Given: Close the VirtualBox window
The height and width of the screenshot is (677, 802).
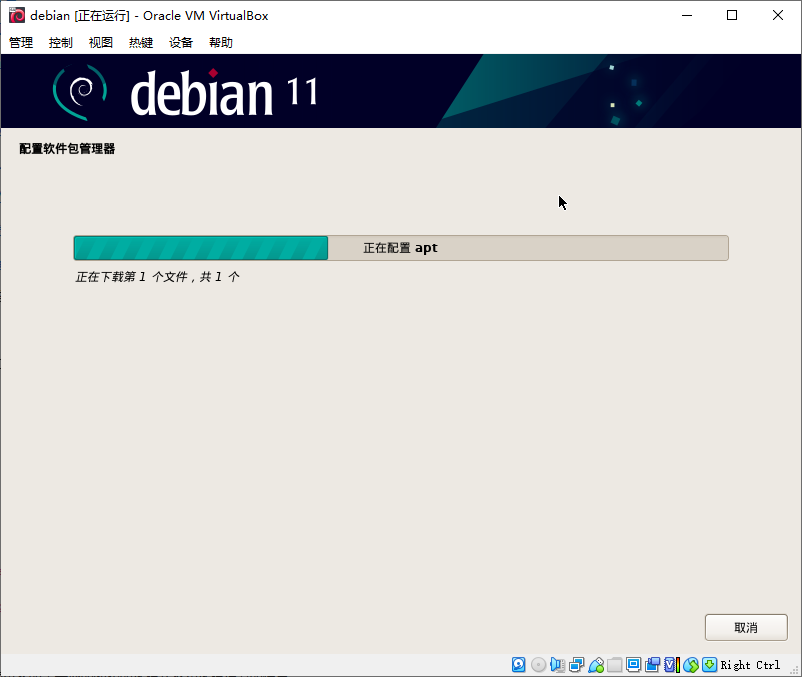Looking at the screenshot, I should pos(777,15).
